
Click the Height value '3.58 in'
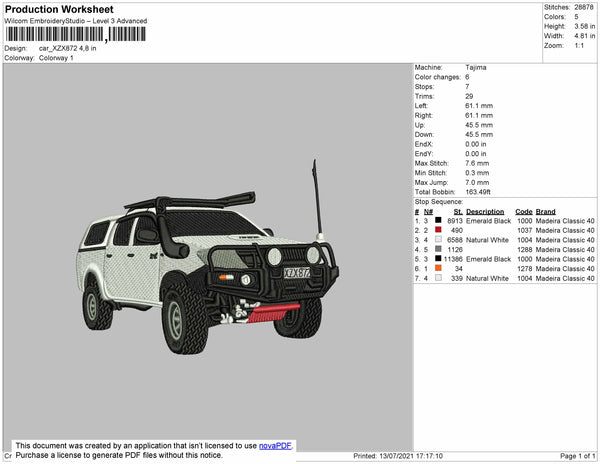point(584,26)
